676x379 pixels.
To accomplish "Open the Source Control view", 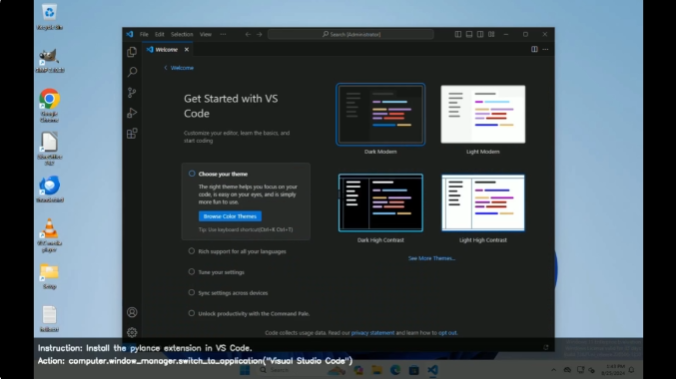I will [132, 93].
